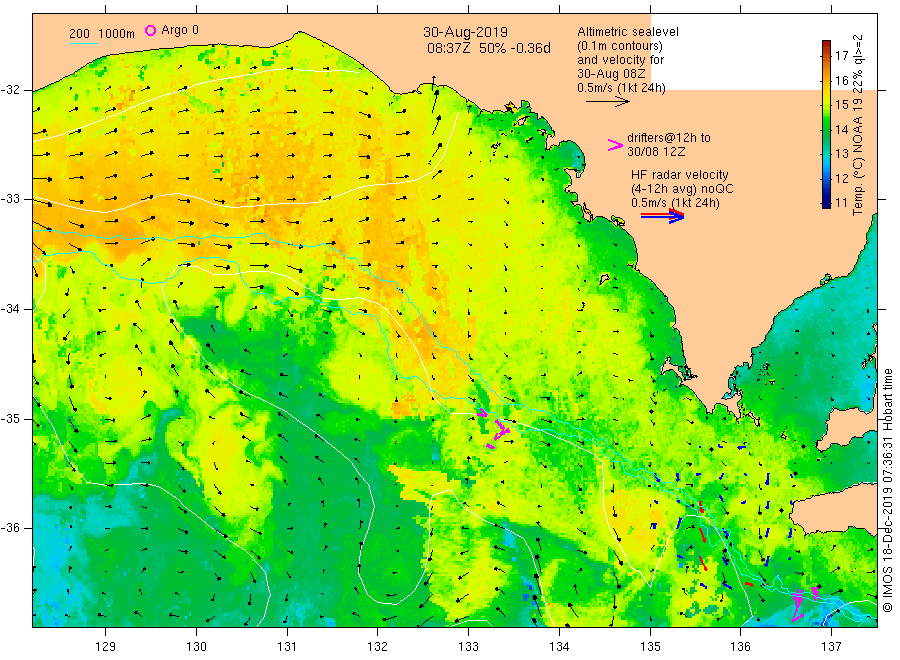Click longitude axis label '130'

click(196, 647)
